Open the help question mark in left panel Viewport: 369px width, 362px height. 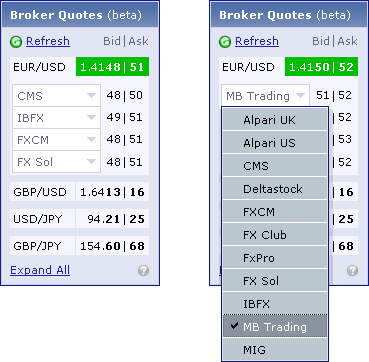143,271
